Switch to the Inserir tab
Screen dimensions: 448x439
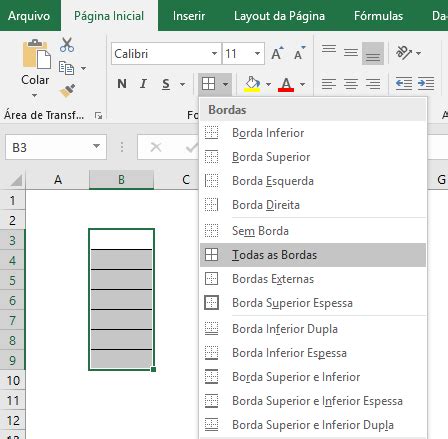[189, 16]
